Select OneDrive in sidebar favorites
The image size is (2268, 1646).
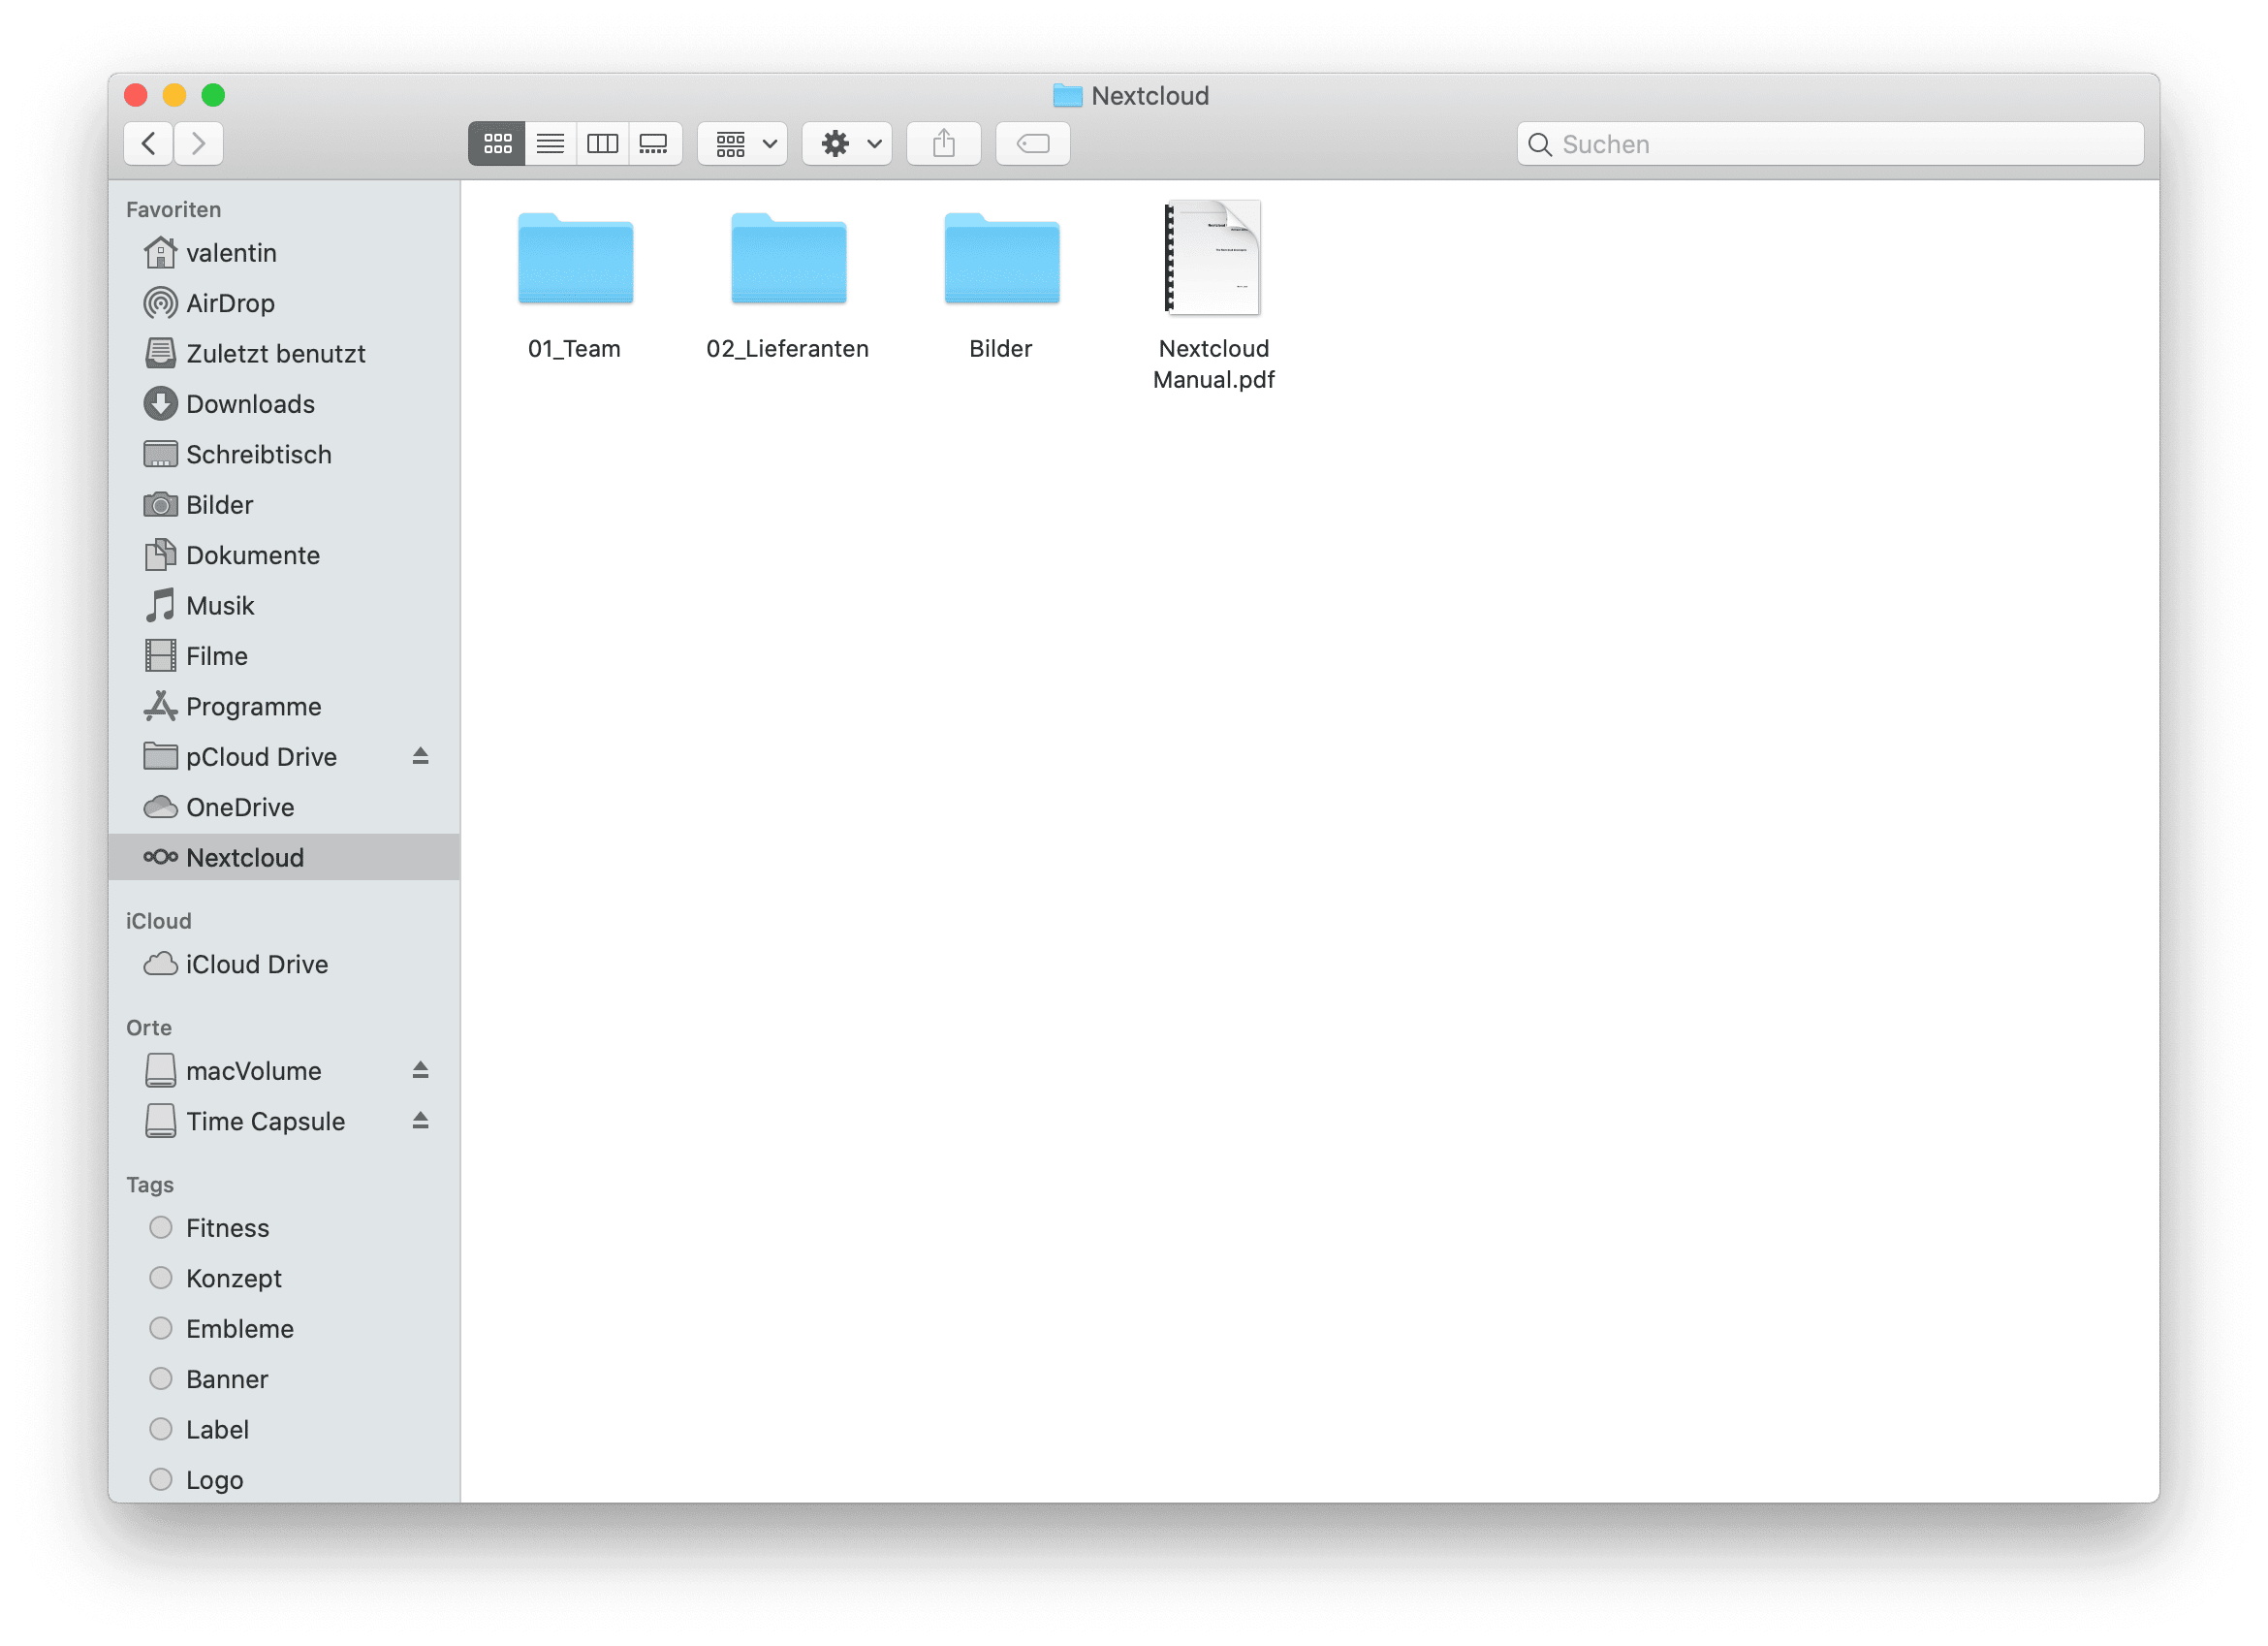237,807
